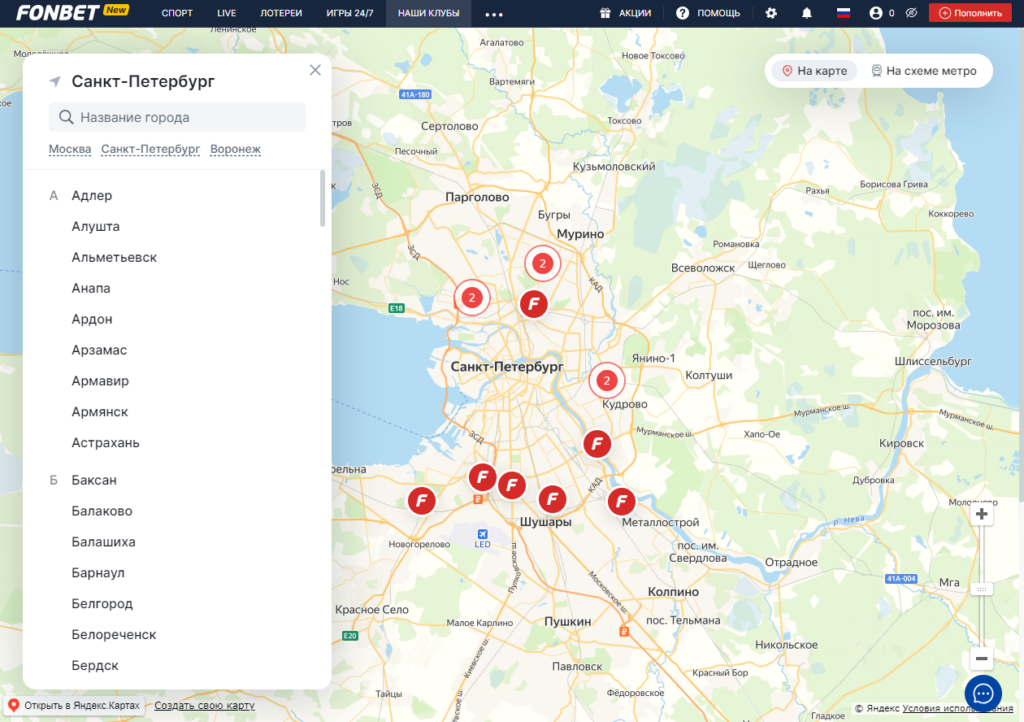Open map in Яндекс.Карты
Image resolution: width=1024 pixels, height=722 pixels.
(x=74, y=706)
